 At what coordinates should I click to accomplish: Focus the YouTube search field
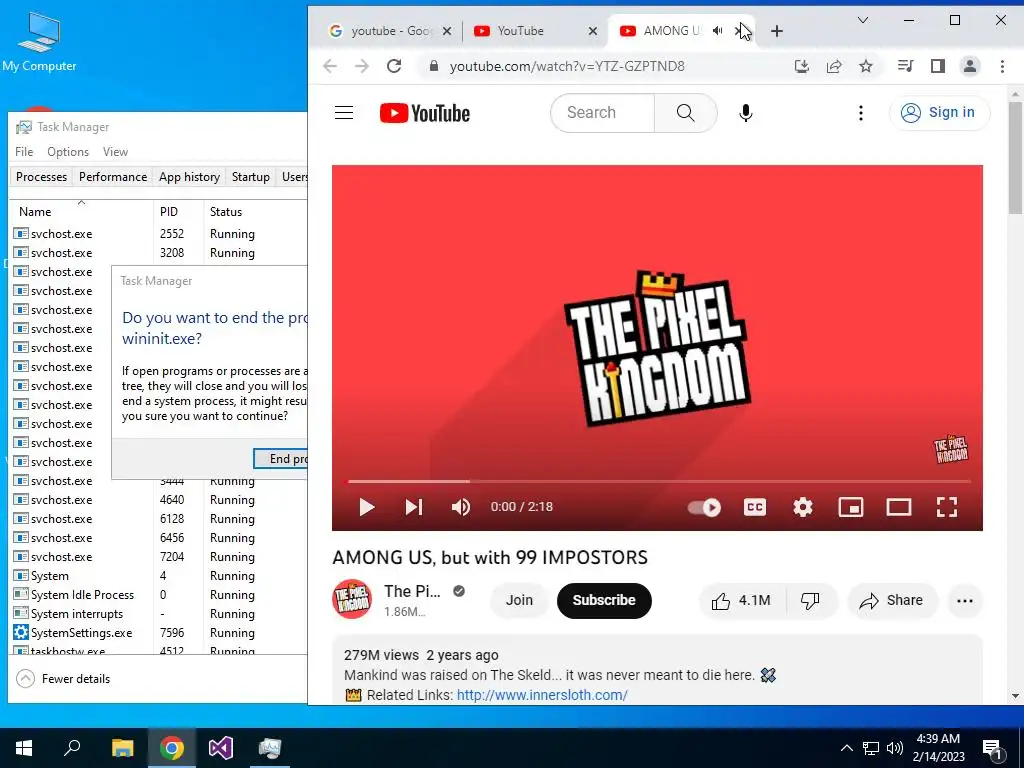pyautogui.click(x=602, y=113)
